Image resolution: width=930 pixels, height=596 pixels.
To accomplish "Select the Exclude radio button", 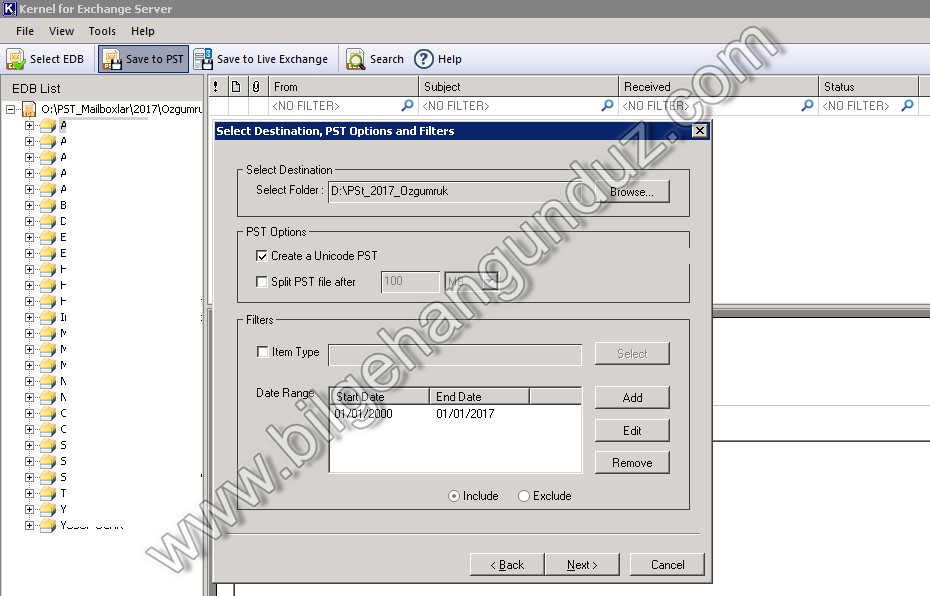I will point(523,496).
